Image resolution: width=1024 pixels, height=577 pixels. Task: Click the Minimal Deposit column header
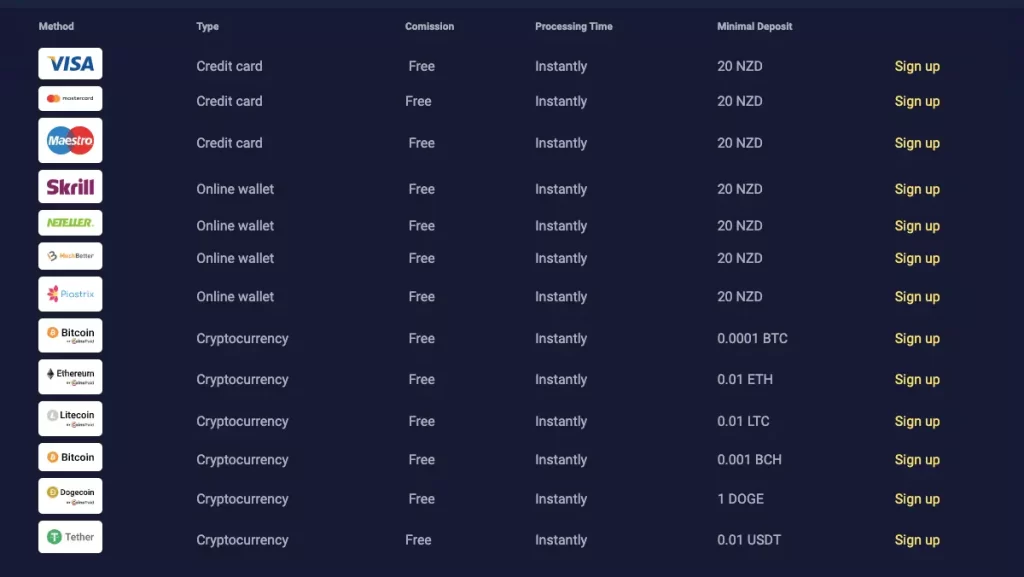pos(754,26)
